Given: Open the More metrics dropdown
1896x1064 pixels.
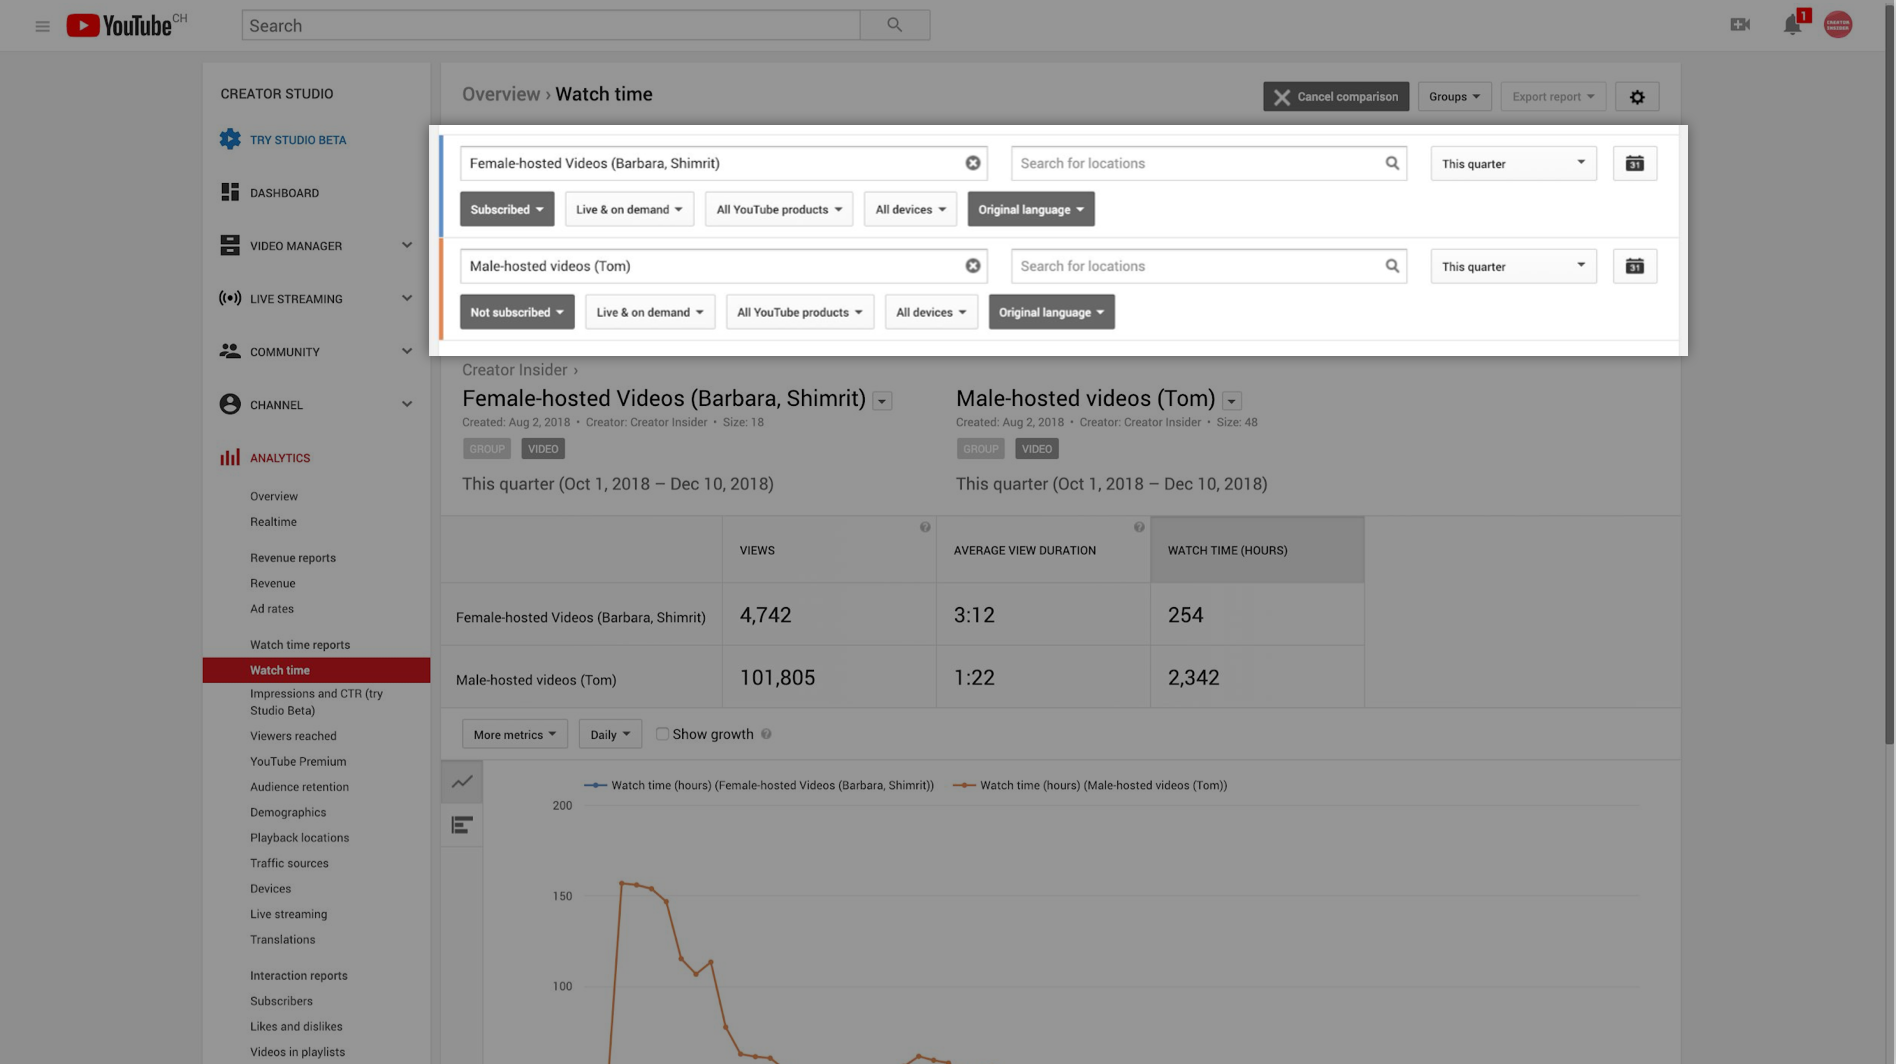Looking at the screenshot, I should [x=514, y=734].
